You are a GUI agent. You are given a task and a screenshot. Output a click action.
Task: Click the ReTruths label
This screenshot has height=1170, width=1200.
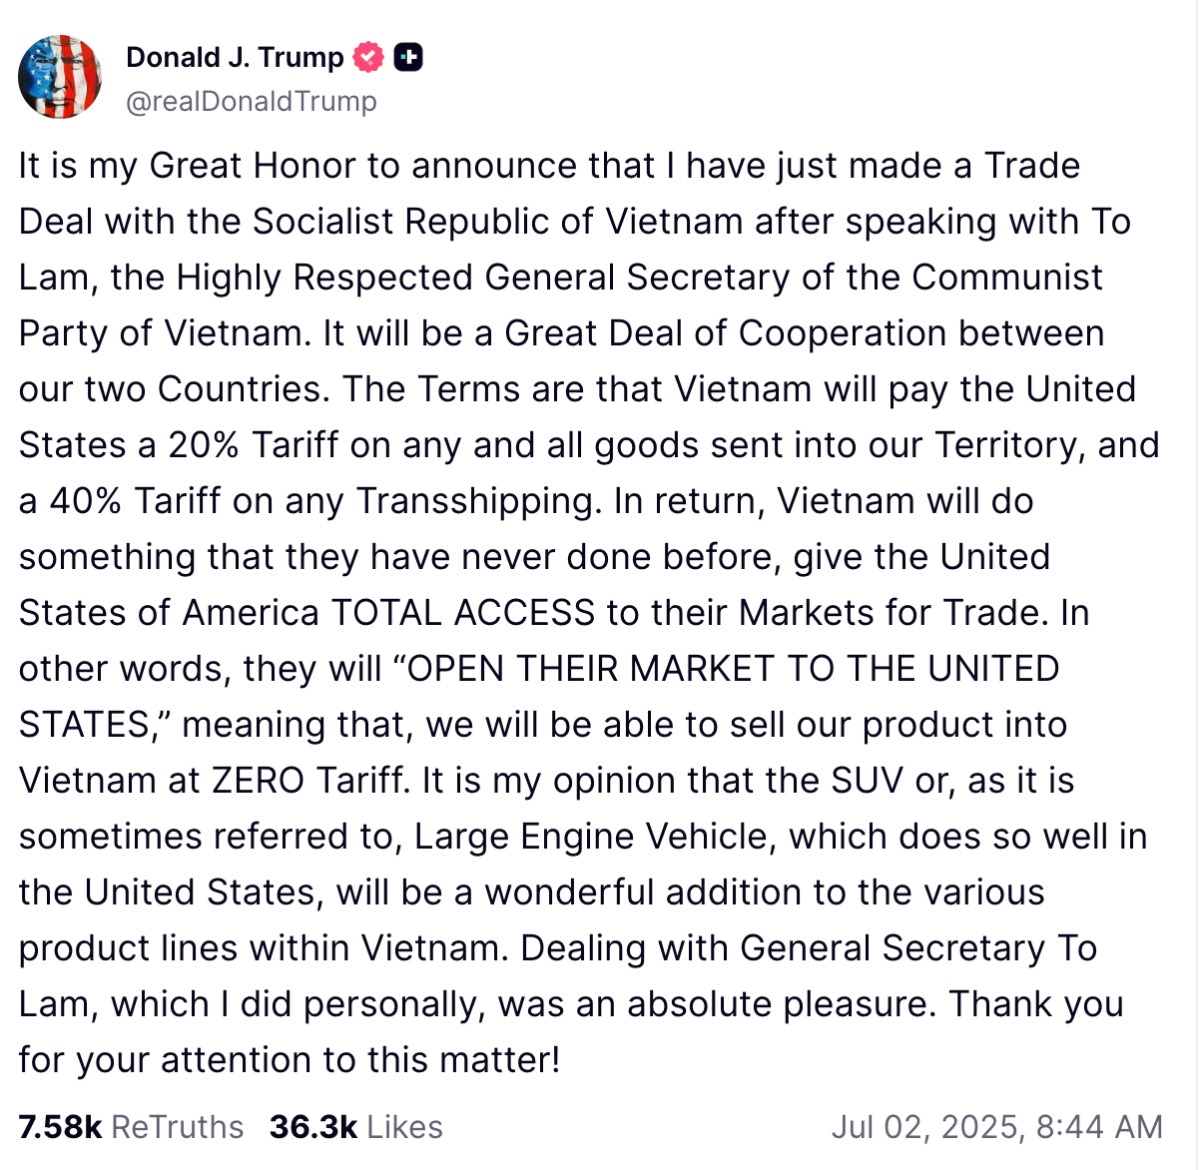[x=177, y=1127]
